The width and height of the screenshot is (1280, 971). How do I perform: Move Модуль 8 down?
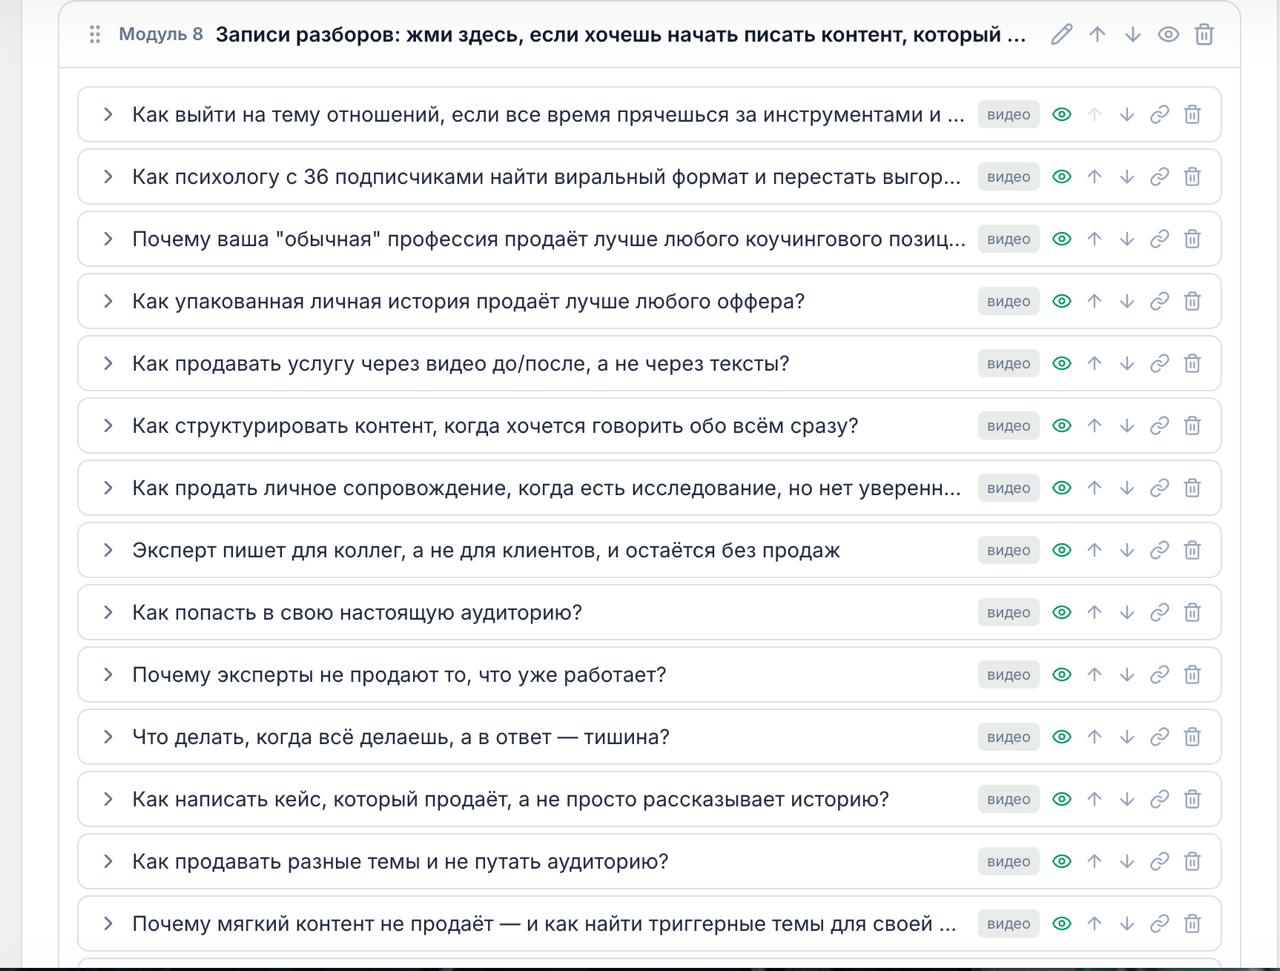click(1133, 35)
